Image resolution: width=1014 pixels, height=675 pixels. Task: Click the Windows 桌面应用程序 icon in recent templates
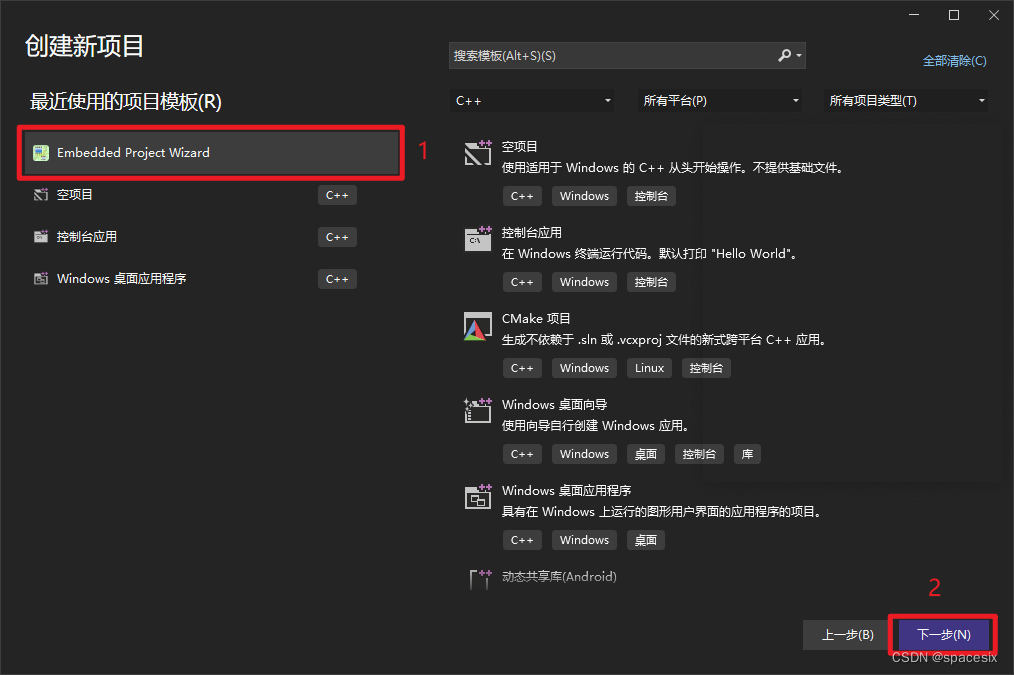41,279
